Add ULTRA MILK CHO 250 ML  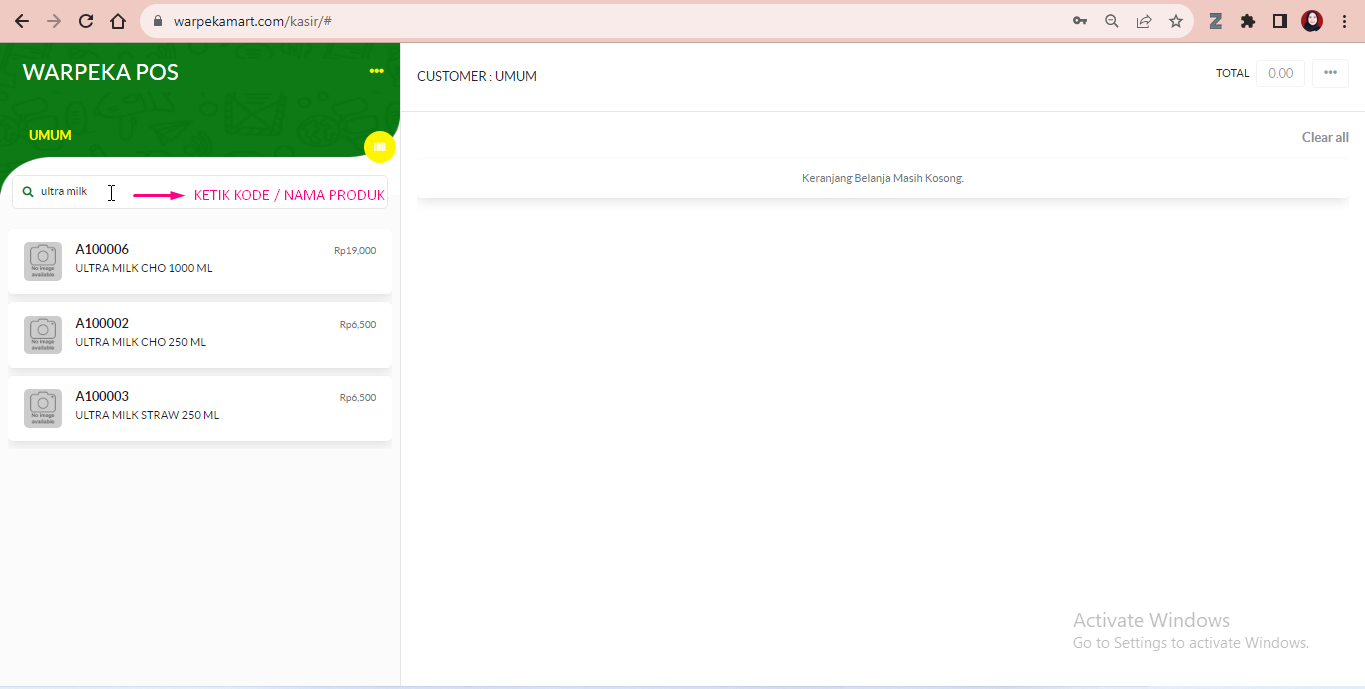pos(200,335)
